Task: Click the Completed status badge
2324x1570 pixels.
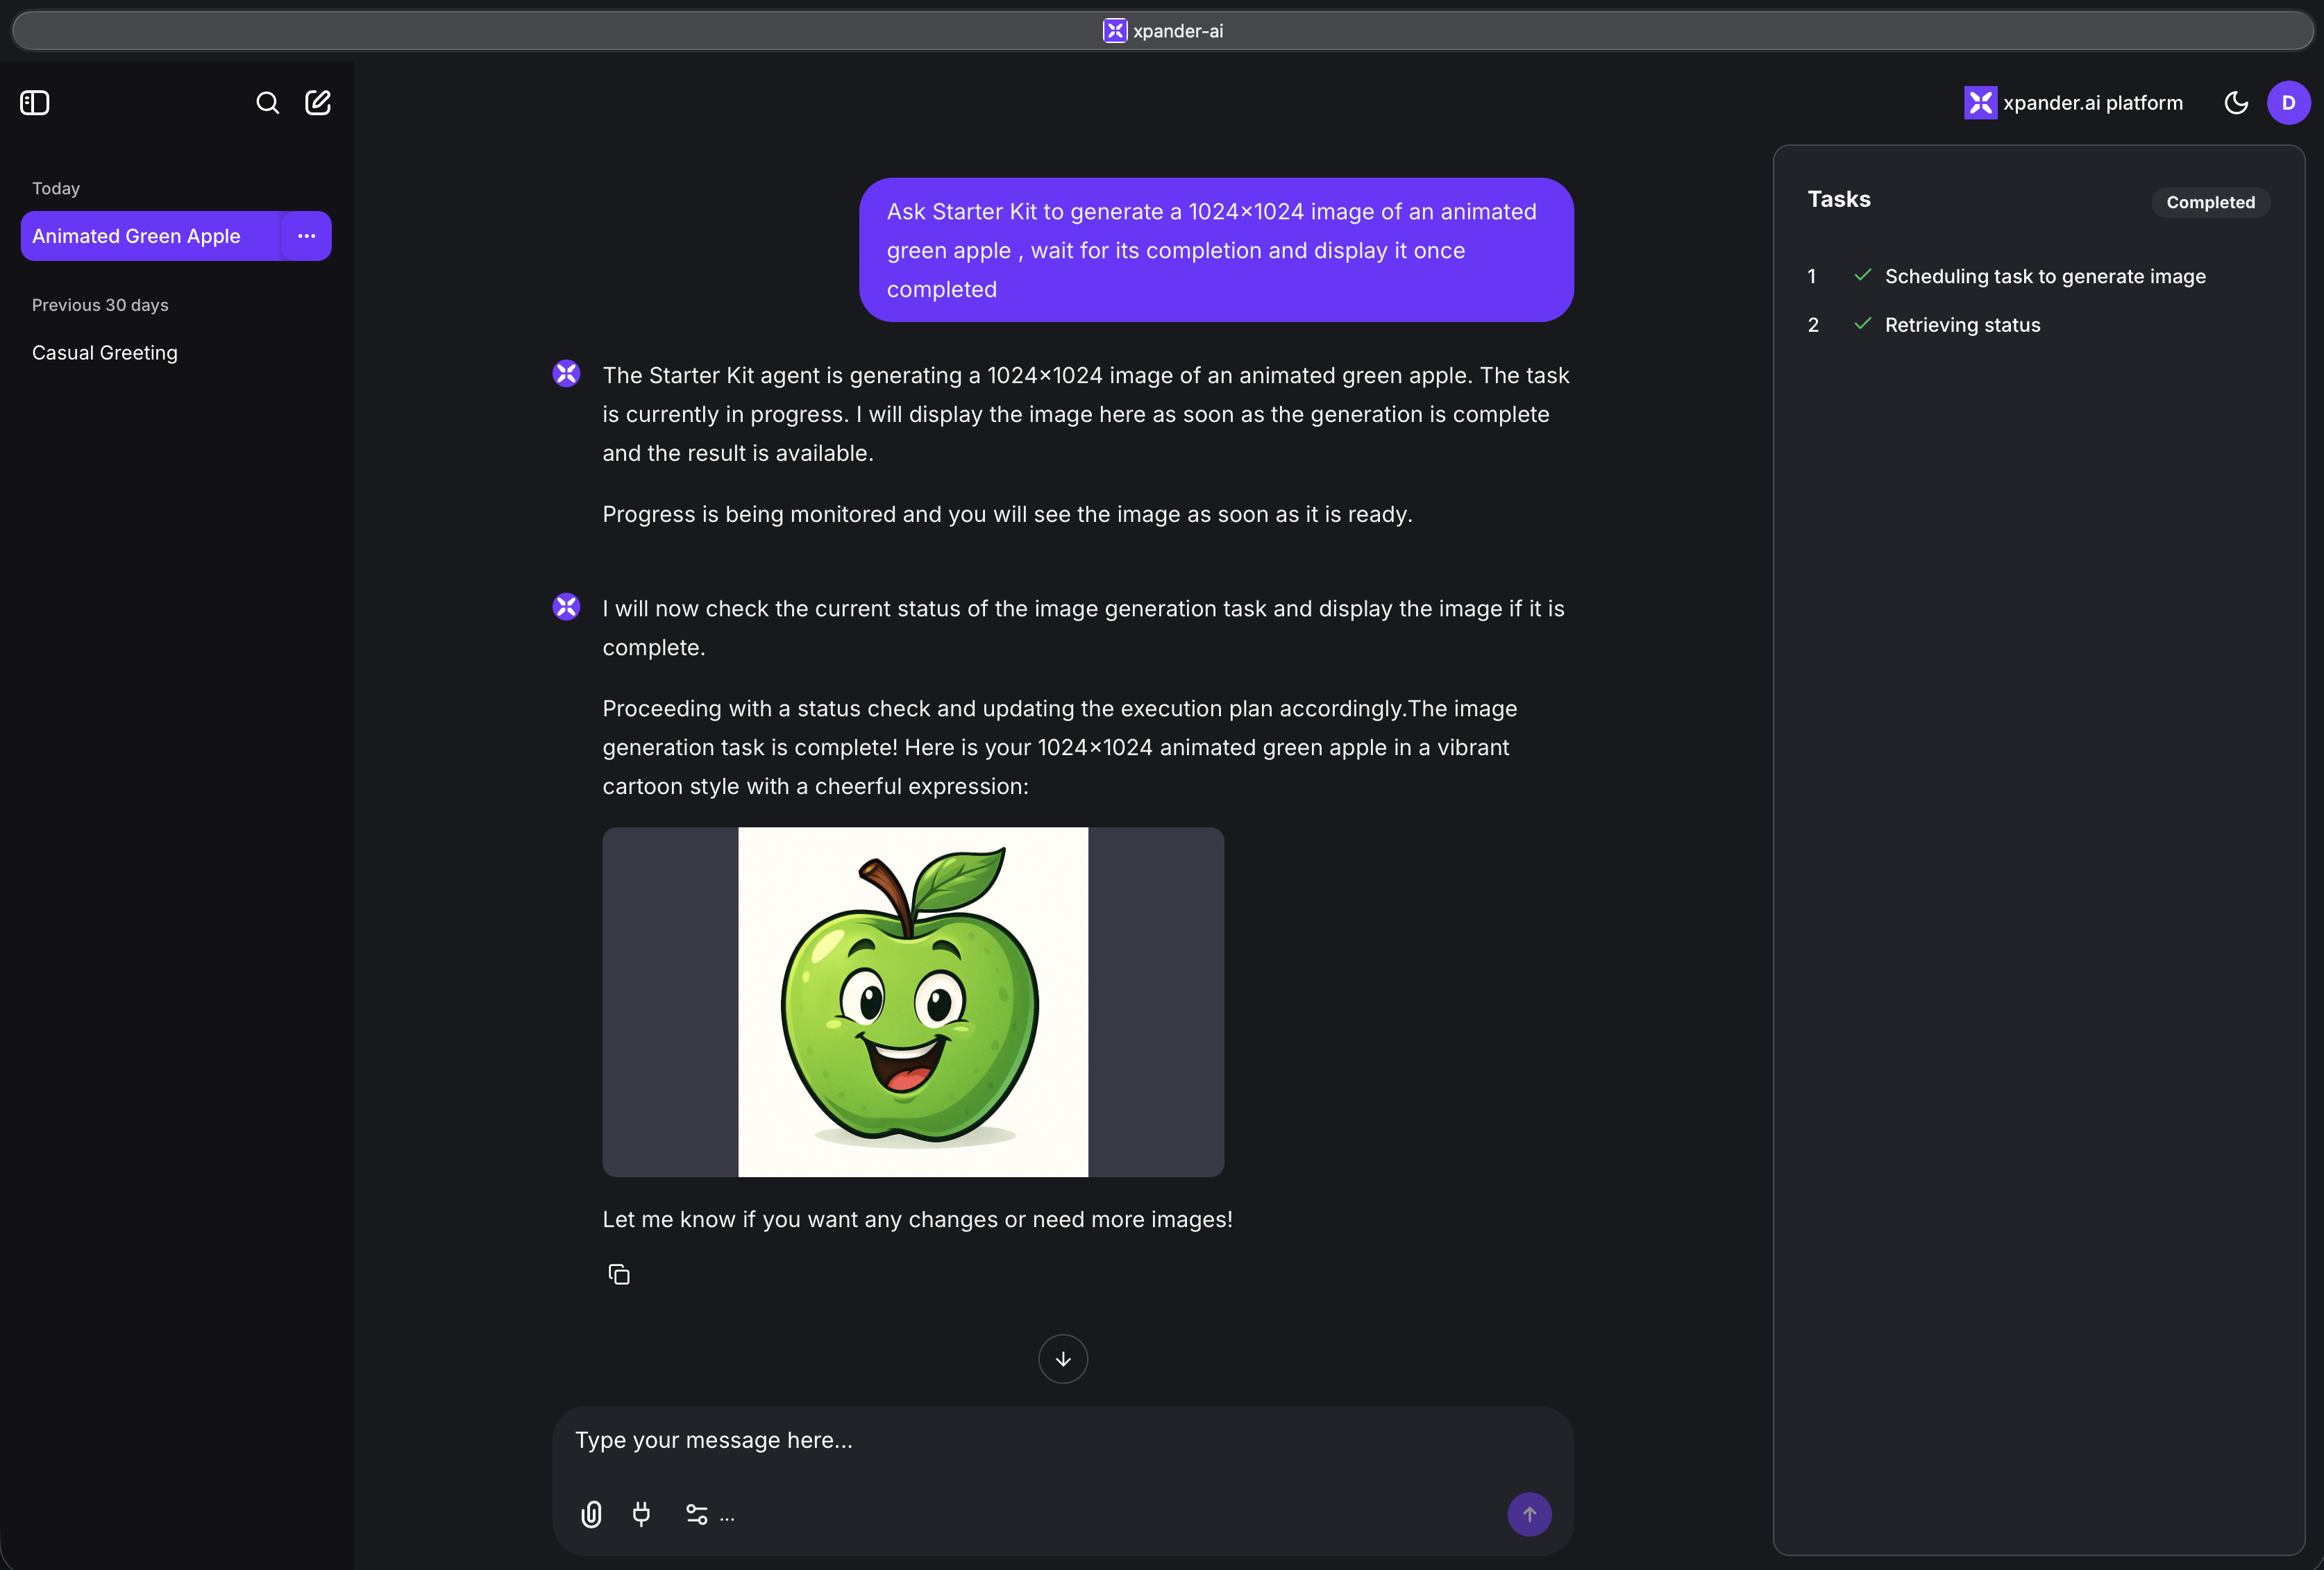Action: (2210, 202)
